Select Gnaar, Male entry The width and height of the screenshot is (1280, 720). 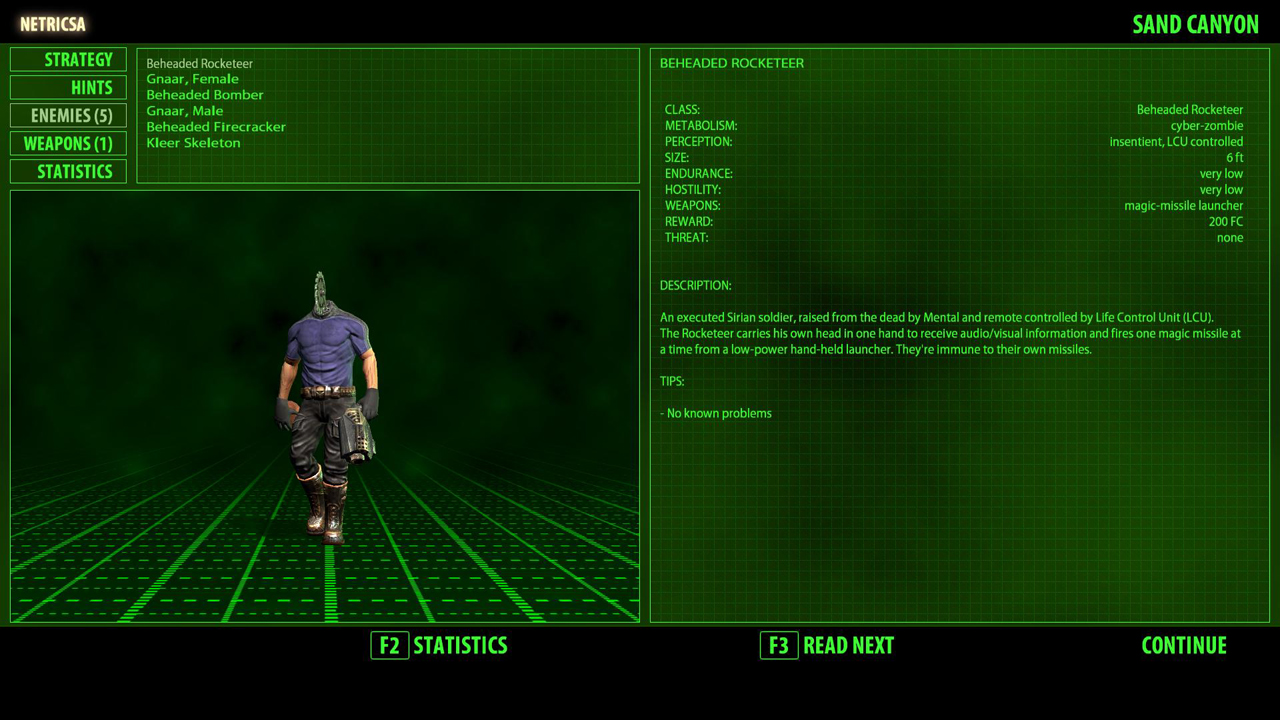click(x=185, y=111)
